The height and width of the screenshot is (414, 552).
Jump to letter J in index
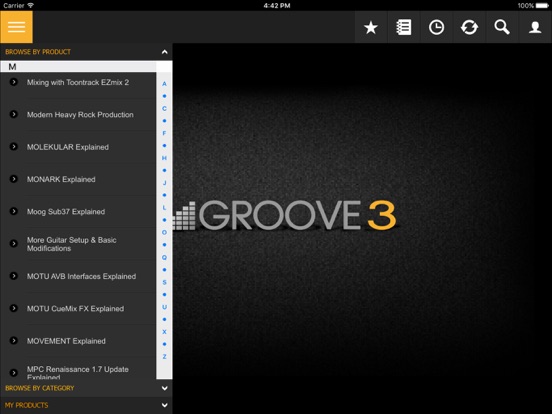tap(164, 183)
